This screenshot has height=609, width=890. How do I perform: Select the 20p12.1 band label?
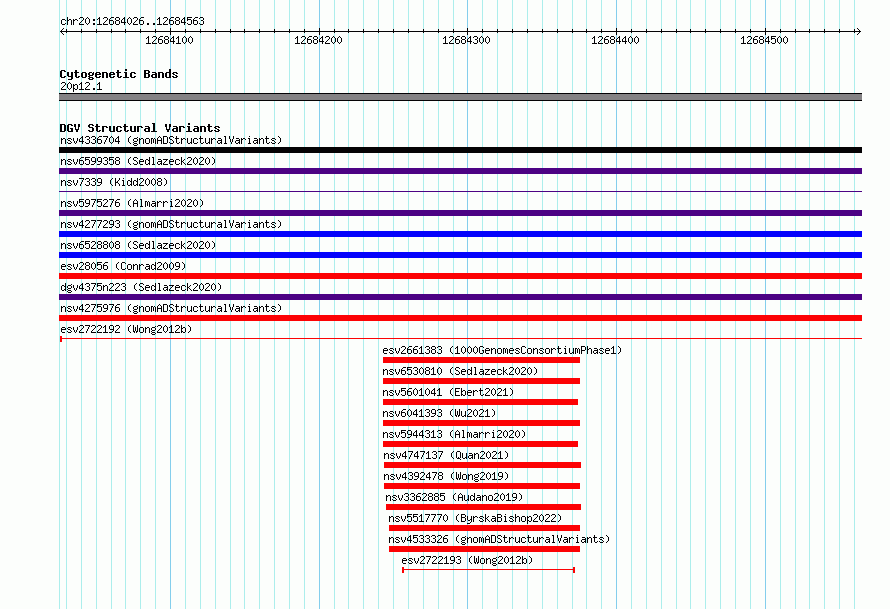click(x=81, y=86)
